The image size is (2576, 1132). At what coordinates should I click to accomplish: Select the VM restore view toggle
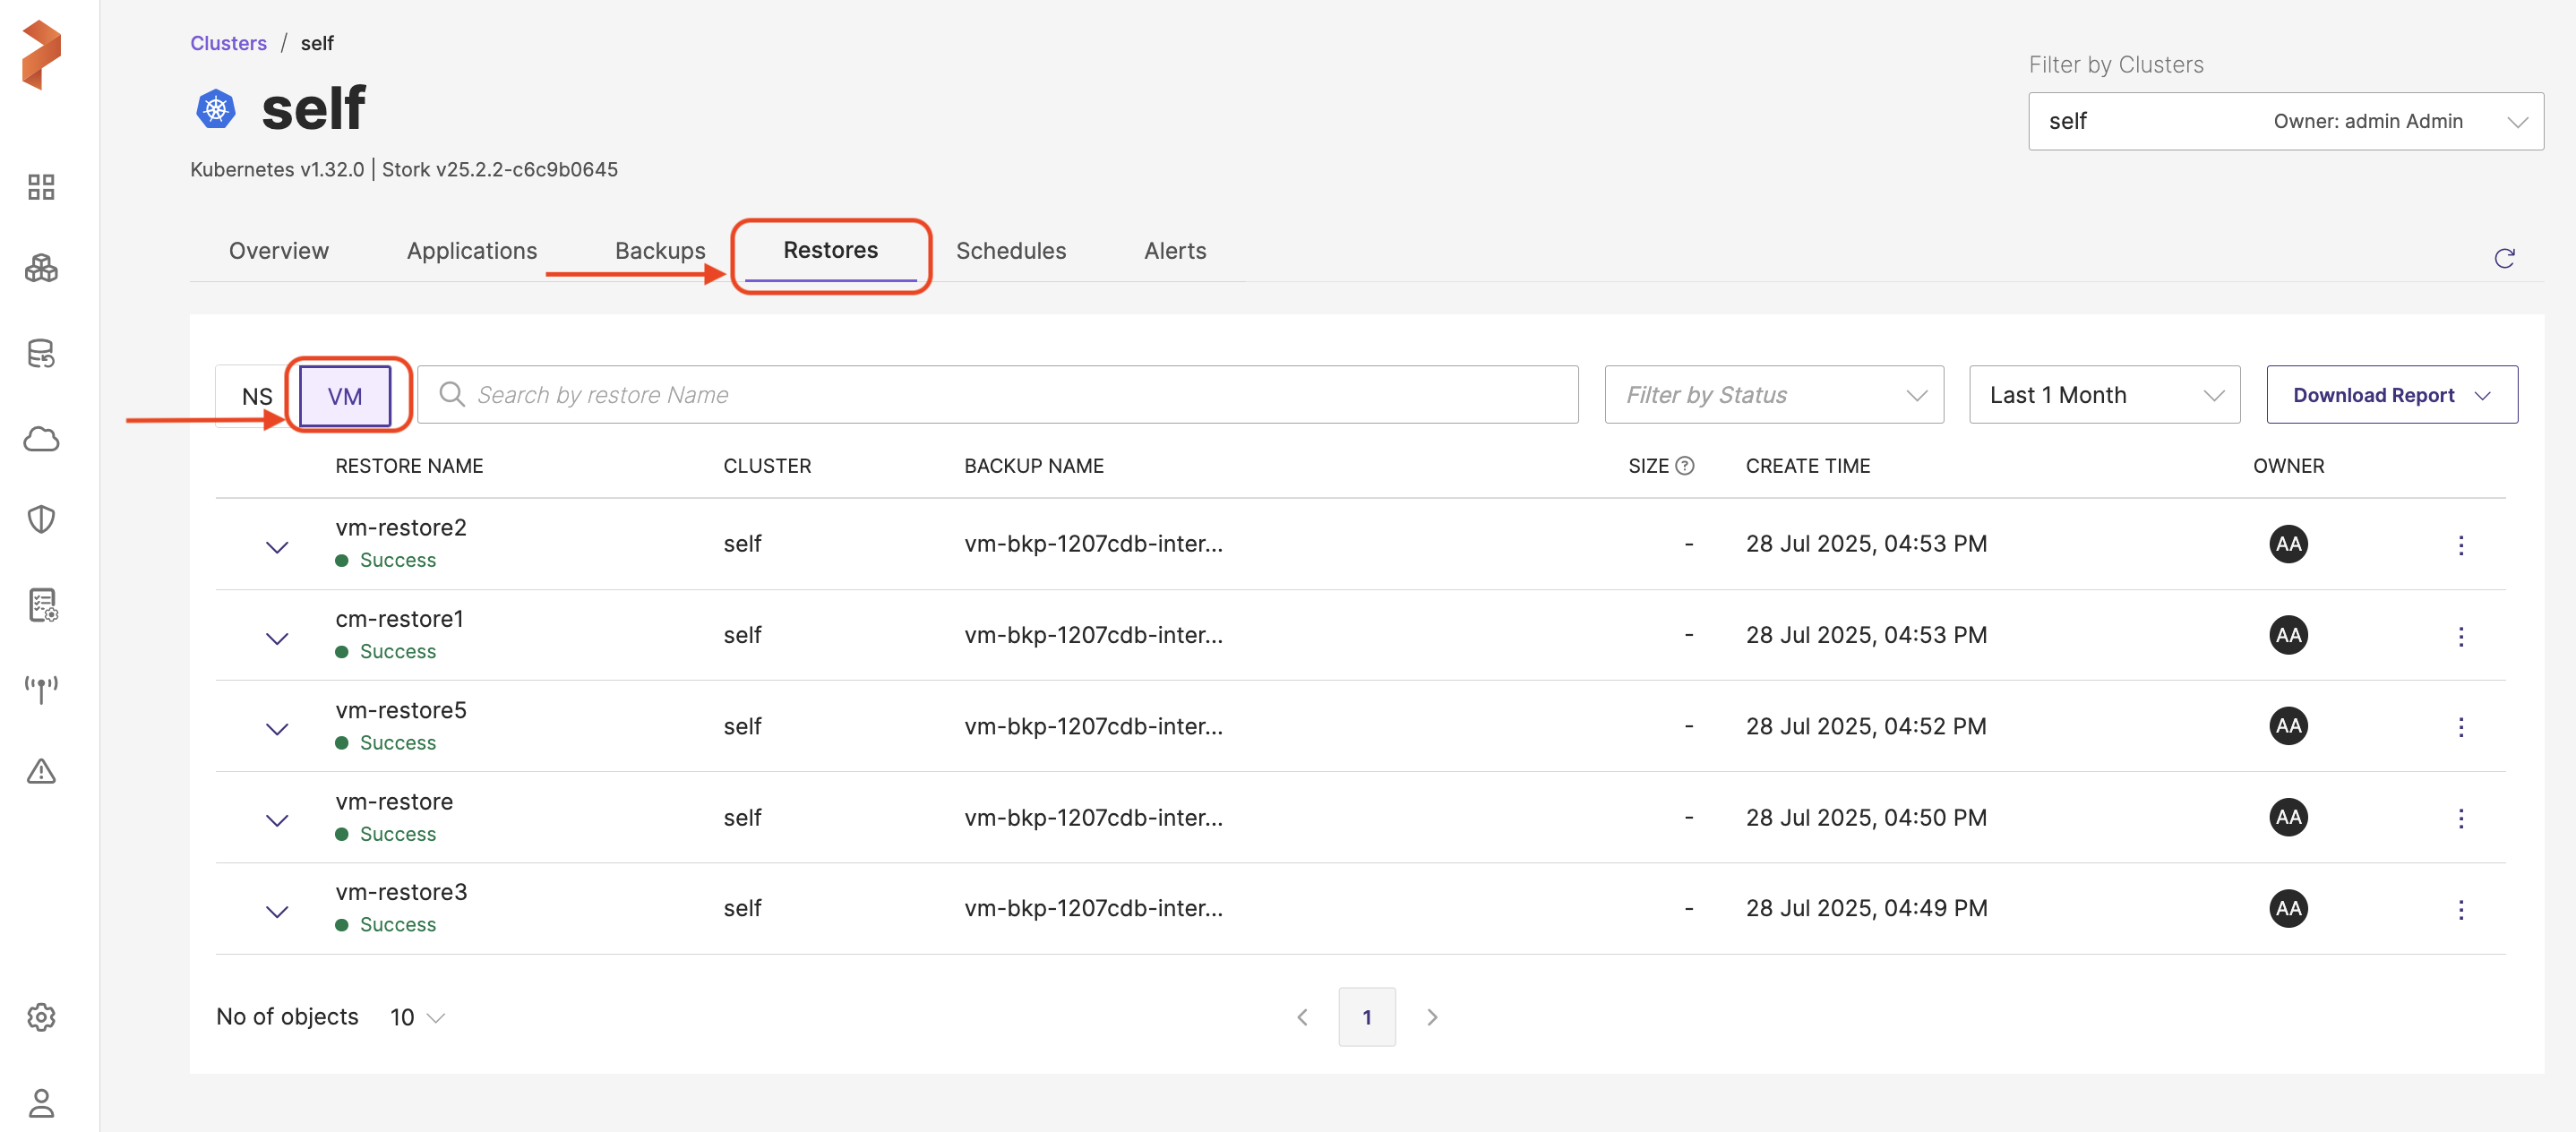pos(345,396)
